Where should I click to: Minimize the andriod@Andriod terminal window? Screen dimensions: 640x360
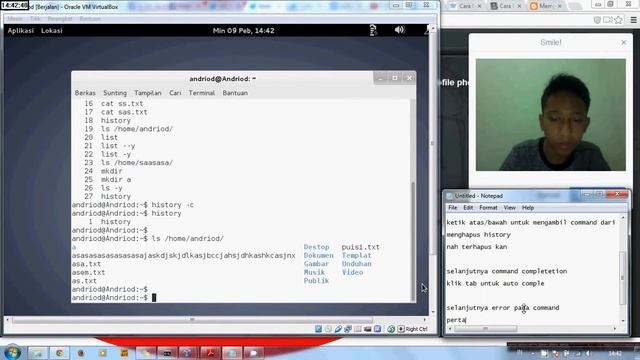click(380, 78)
